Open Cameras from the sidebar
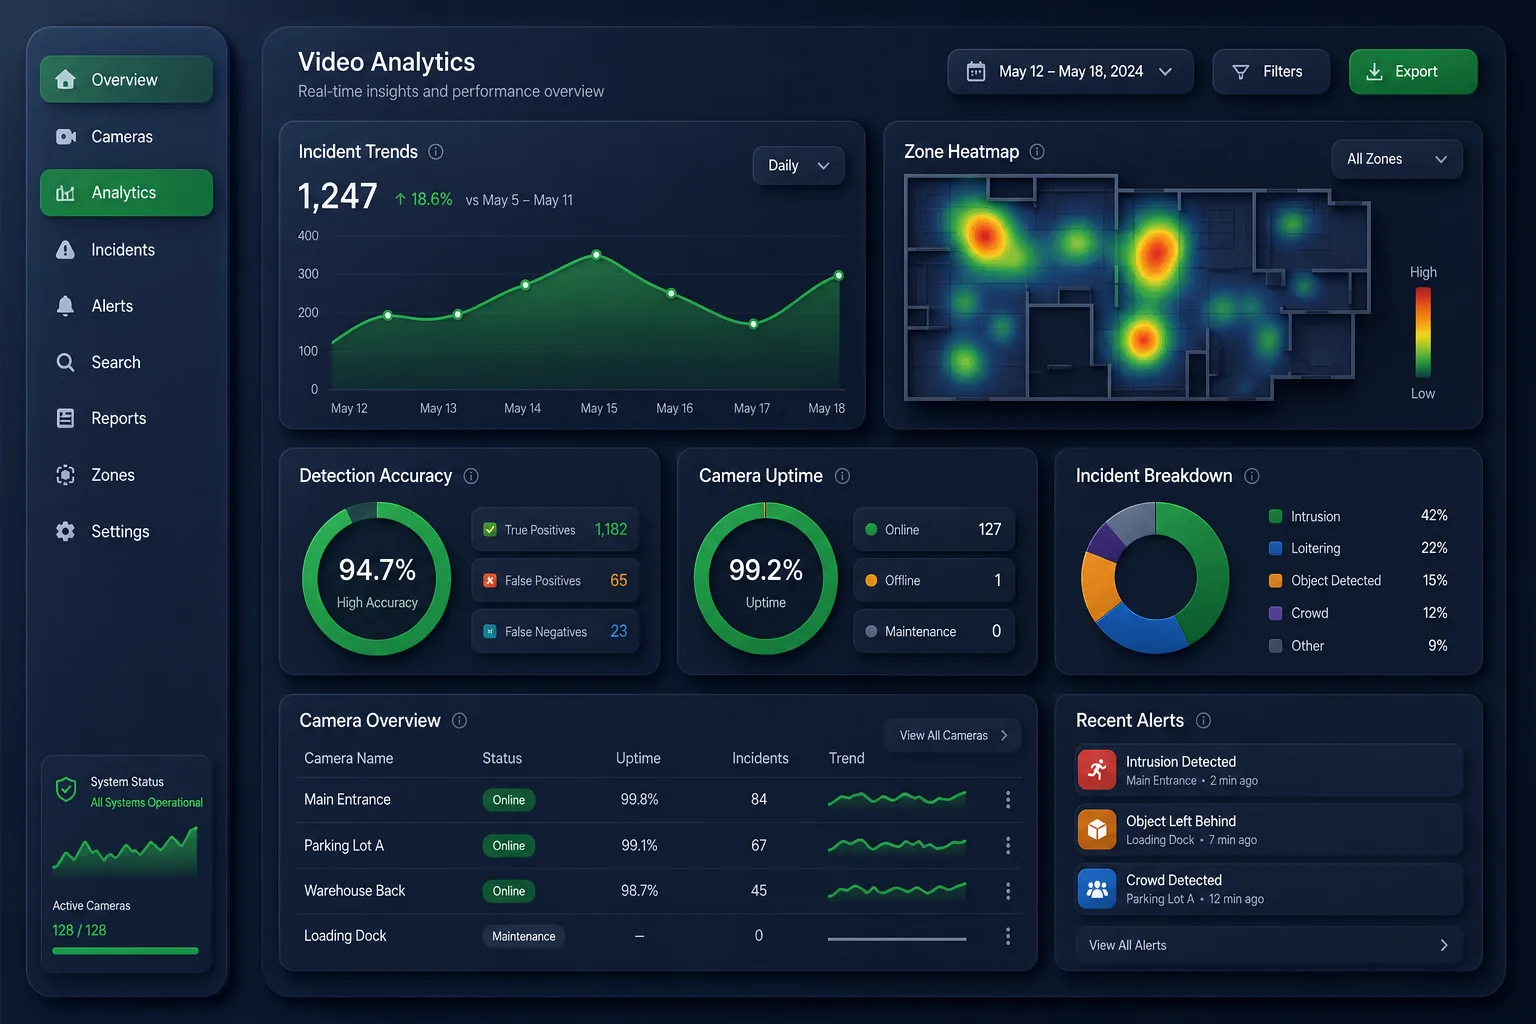 click(x=126, y=136)
